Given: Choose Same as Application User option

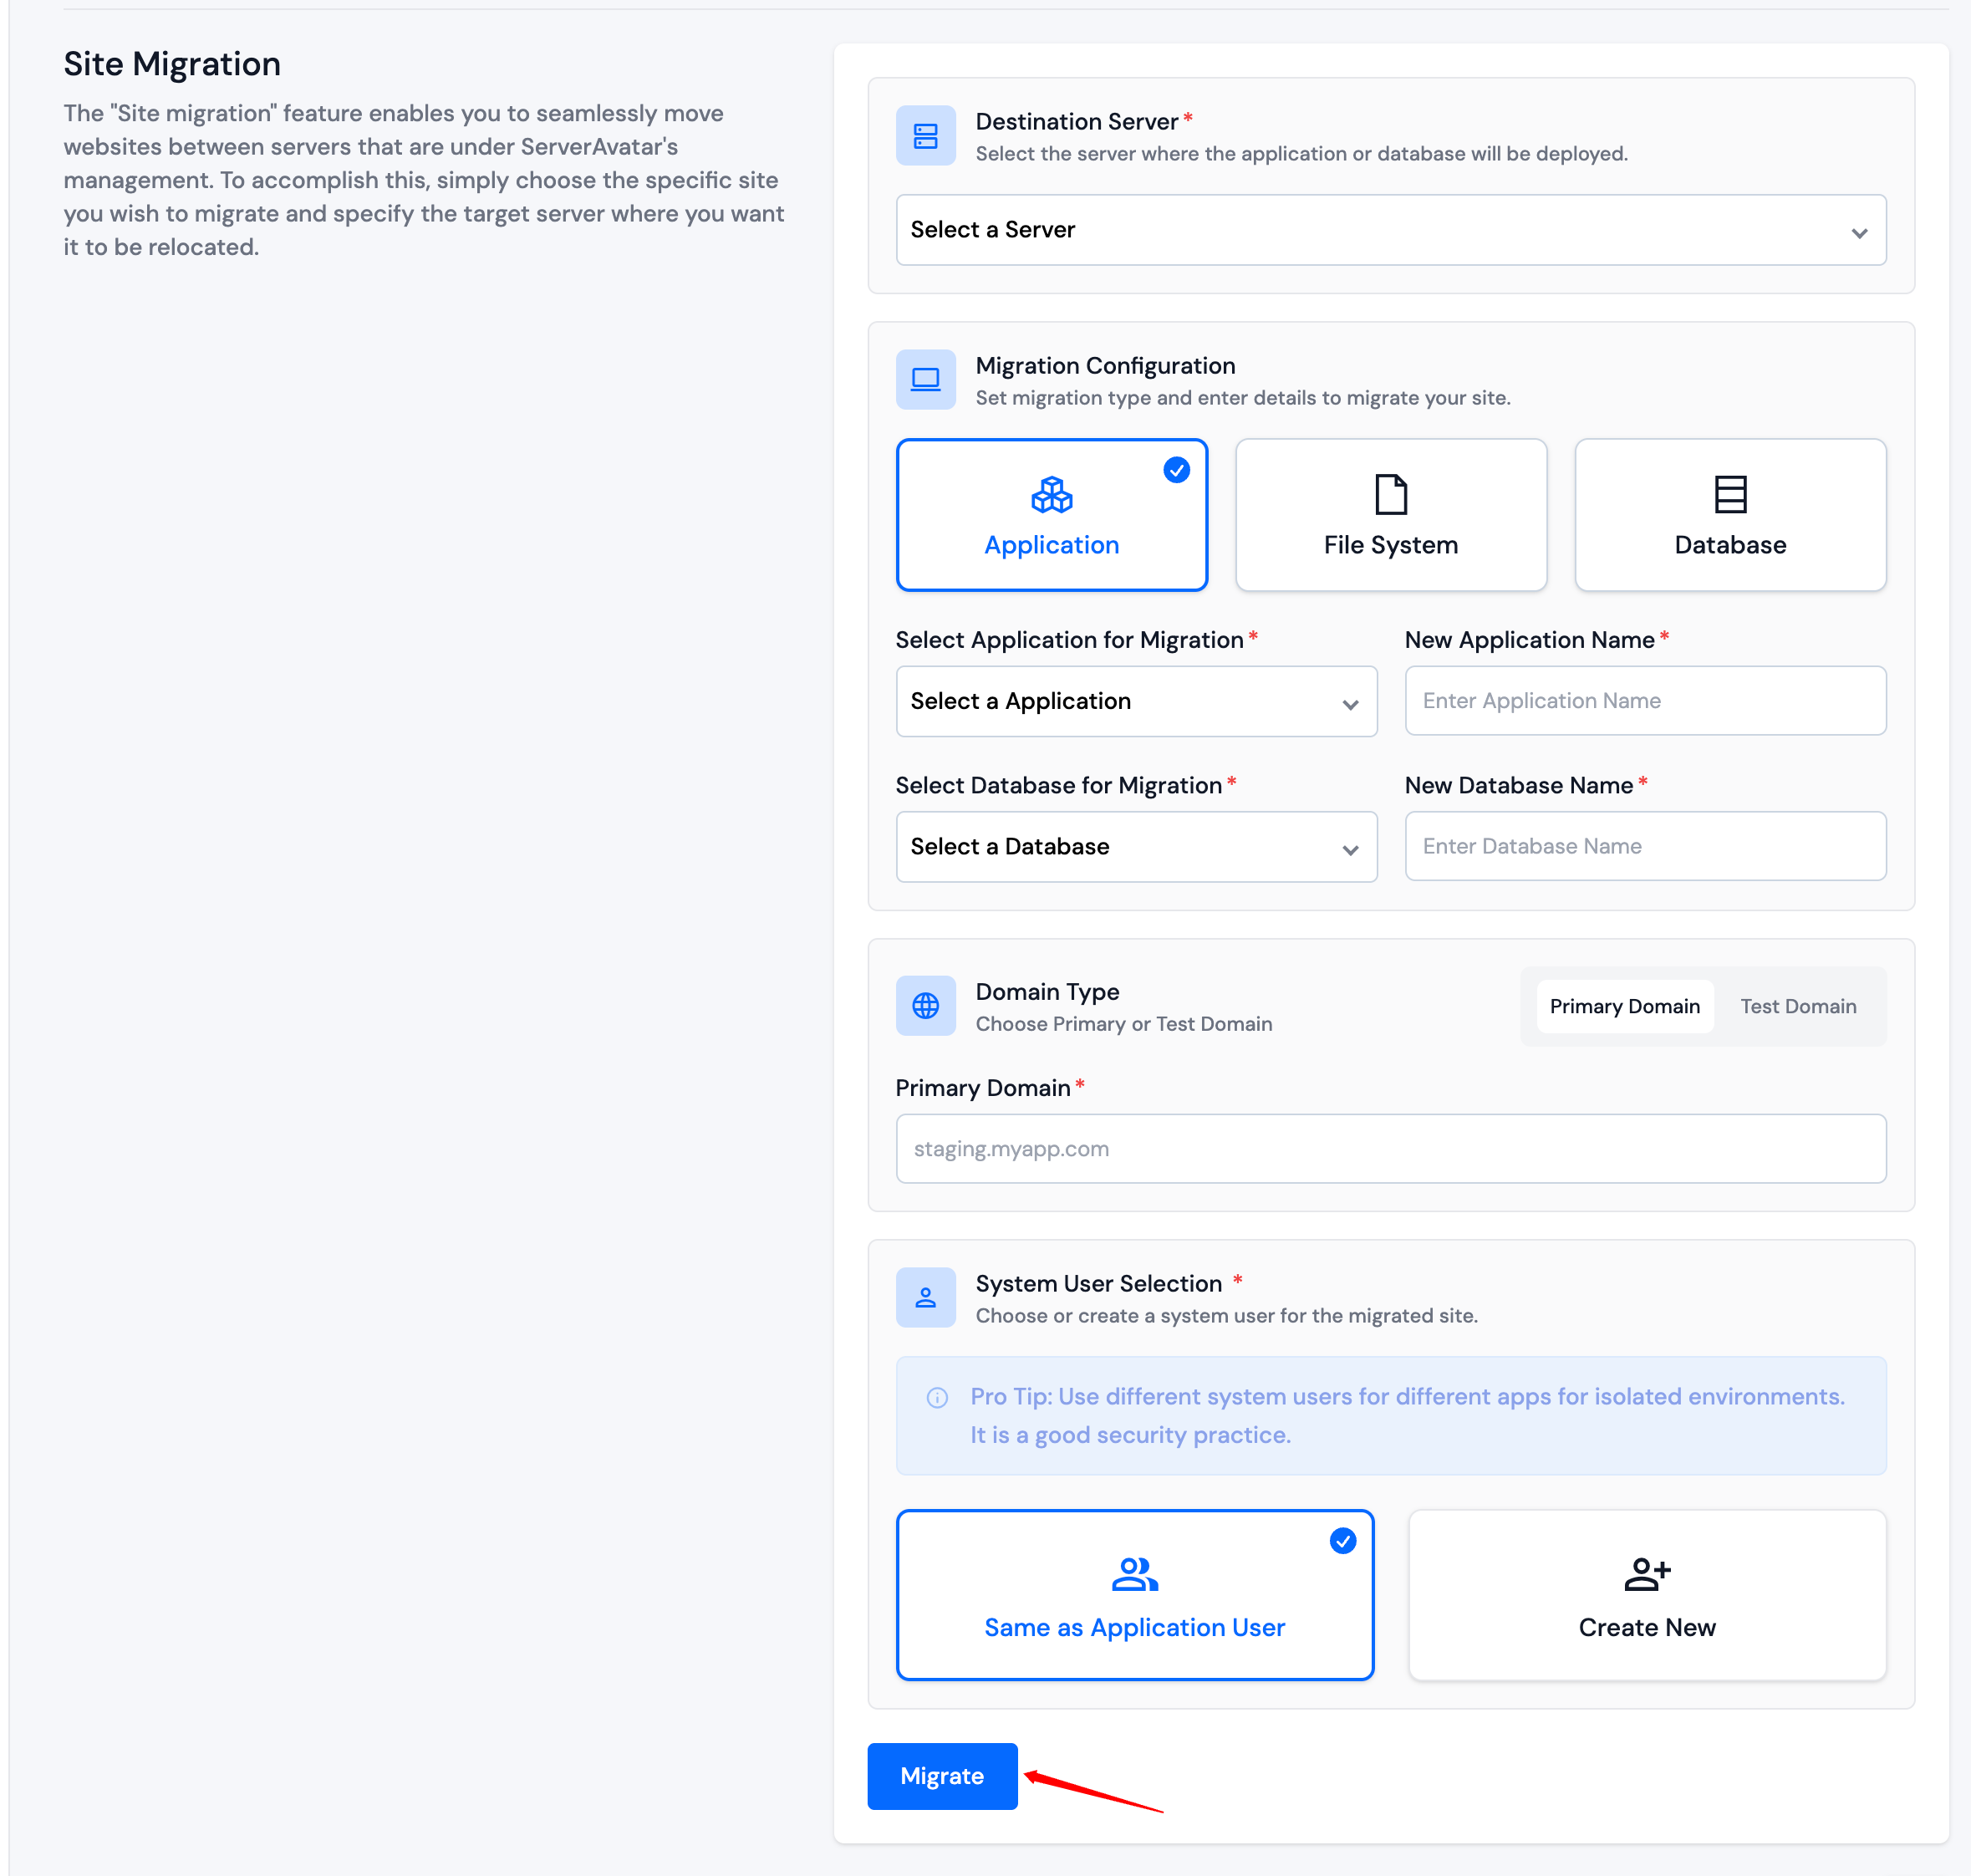Looking at the screenshot, I should (x=1134, y=1595).
